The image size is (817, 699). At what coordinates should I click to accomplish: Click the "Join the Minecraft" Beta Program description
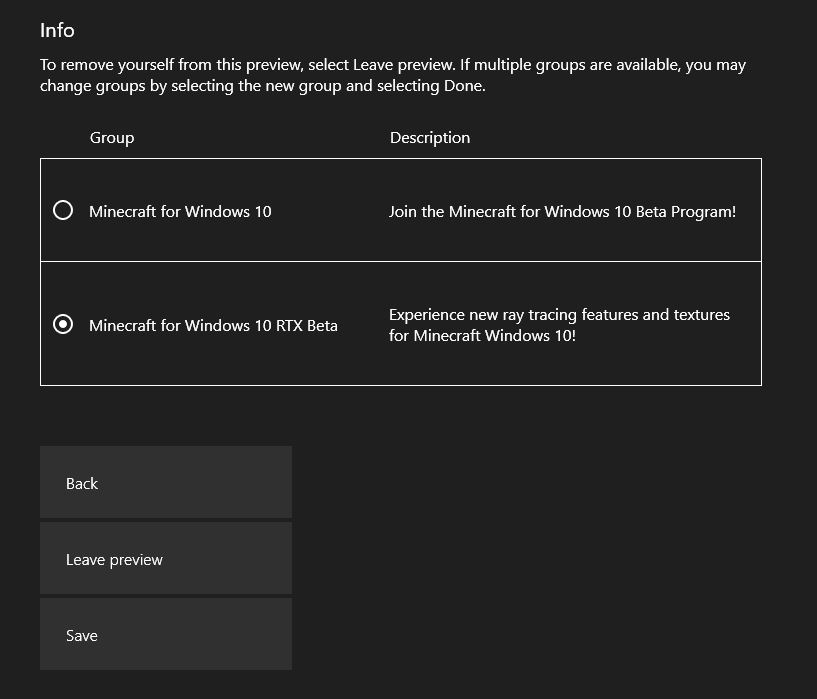562,212
